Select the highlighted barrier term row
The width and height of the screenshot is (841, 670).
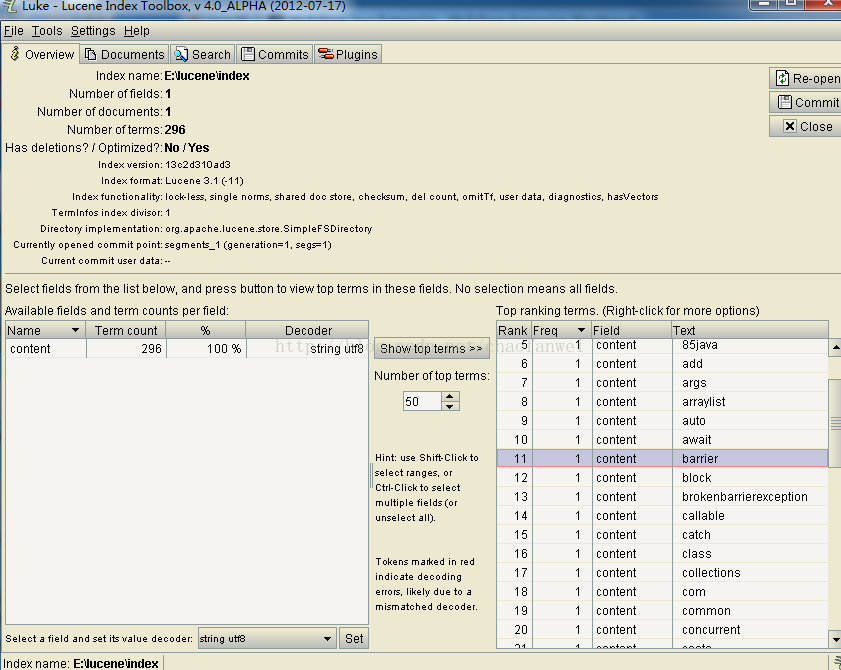pos(662,459)
